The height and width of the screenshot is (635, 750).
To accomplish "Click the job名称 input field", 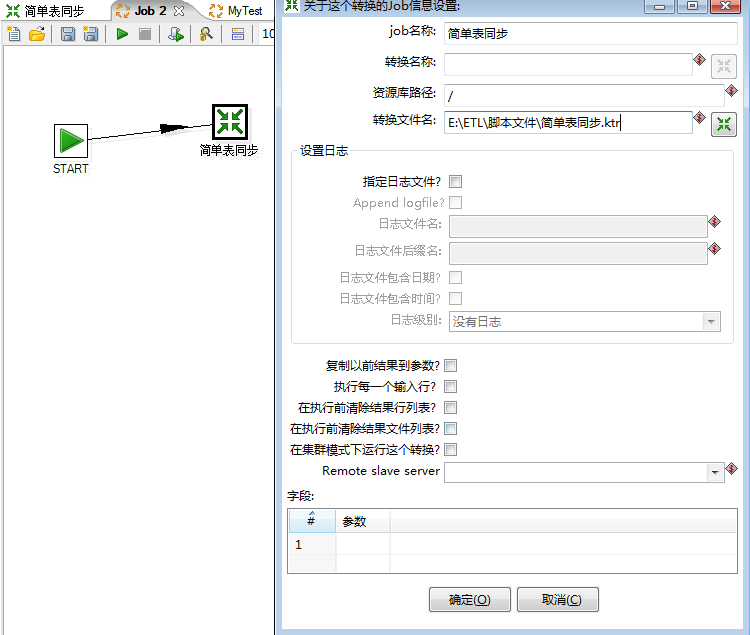I will [x=590, y=33].
